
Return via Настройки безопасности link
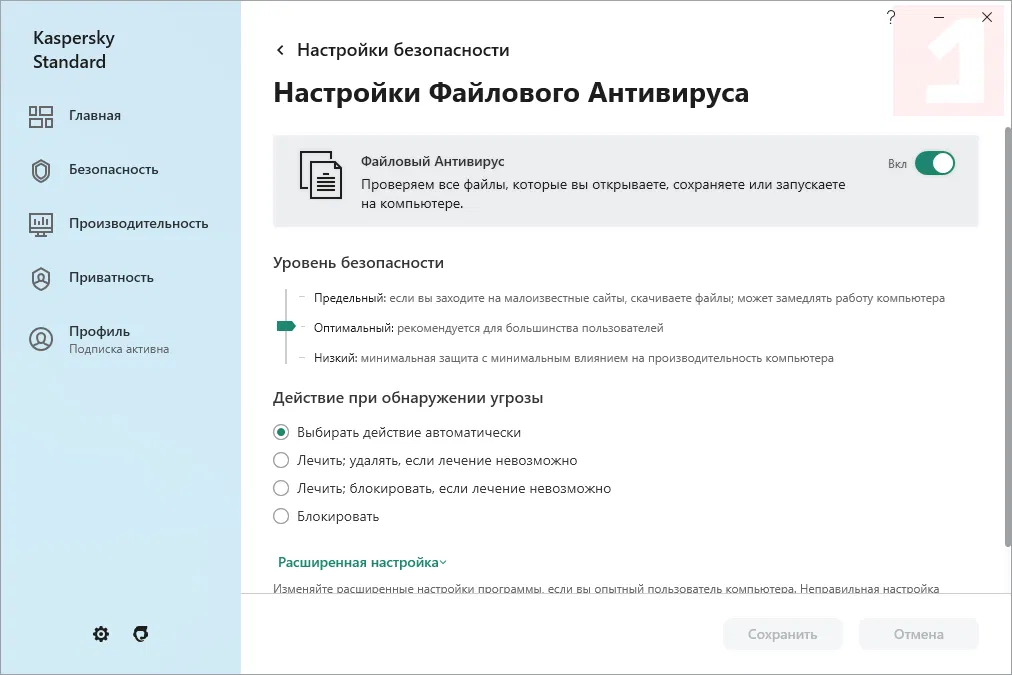pyautogui.click(x=403, y=50)
